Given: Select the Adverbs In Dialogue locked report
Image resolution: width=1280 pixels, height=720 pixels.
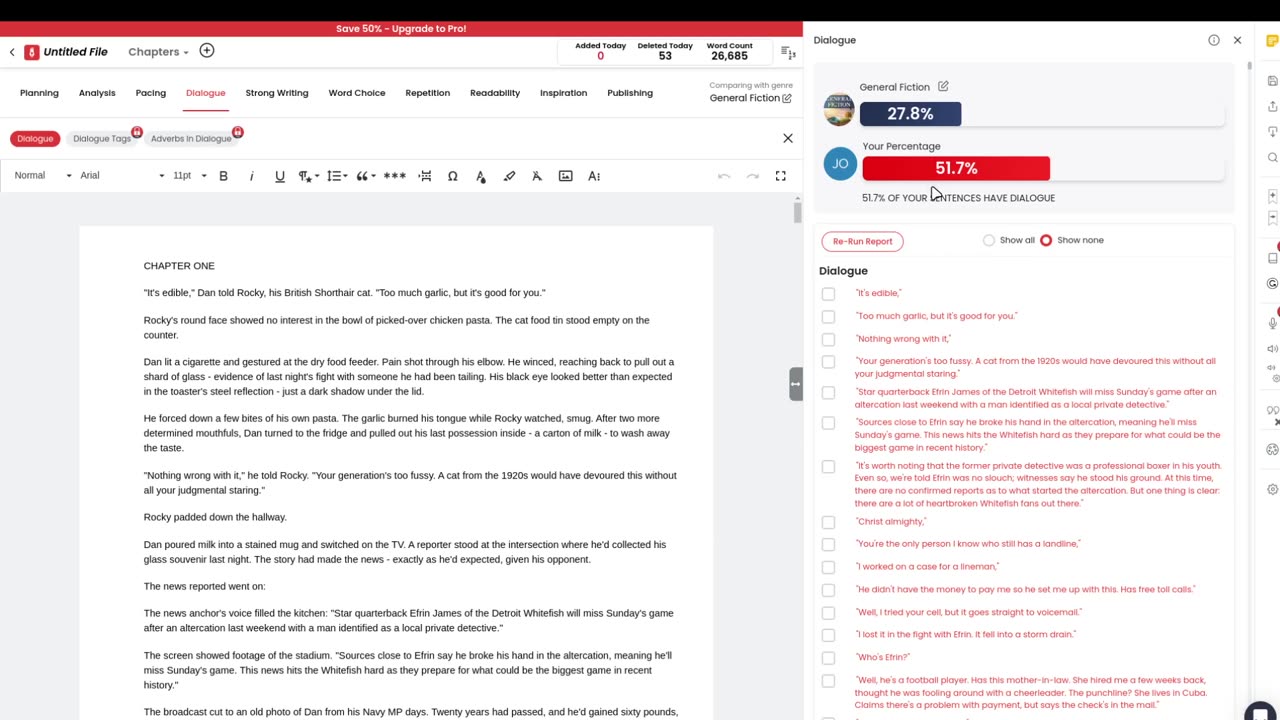Looking at the screenshot, I should [193, 138].
